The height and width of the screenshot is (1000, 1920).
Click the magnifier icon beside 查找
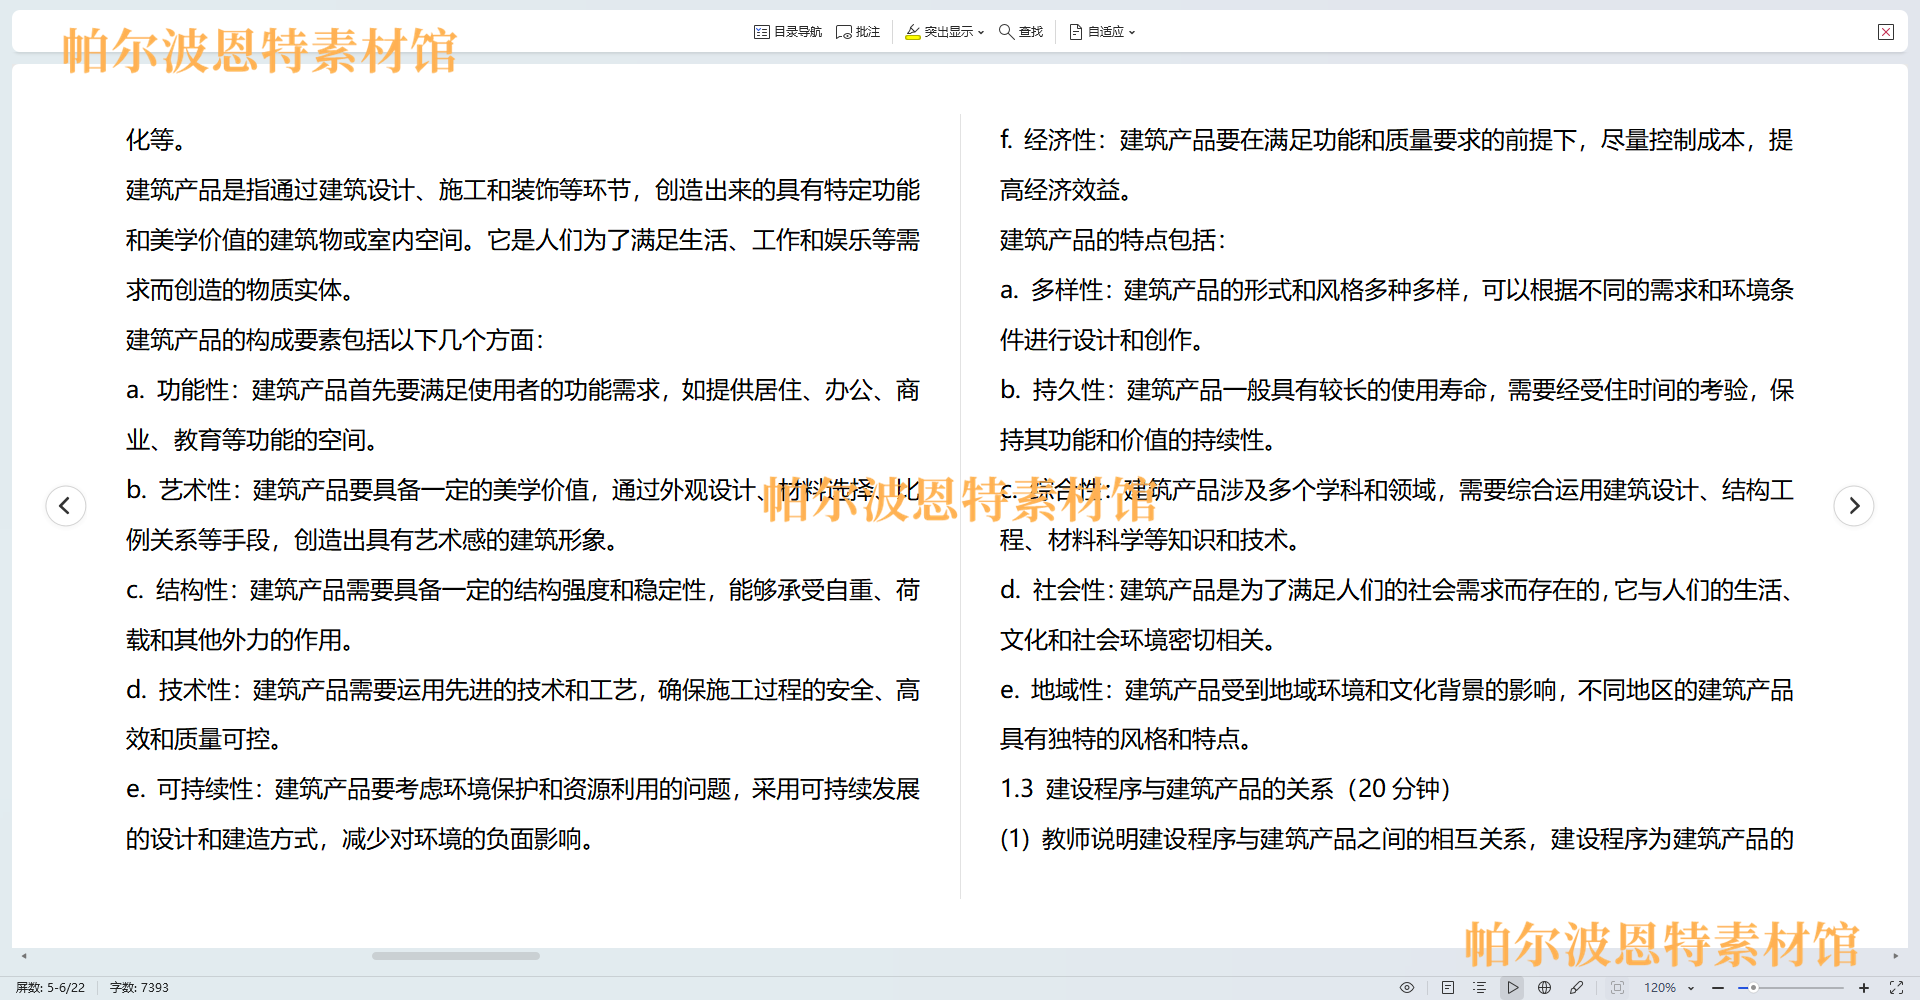[x=1007, y=32]
